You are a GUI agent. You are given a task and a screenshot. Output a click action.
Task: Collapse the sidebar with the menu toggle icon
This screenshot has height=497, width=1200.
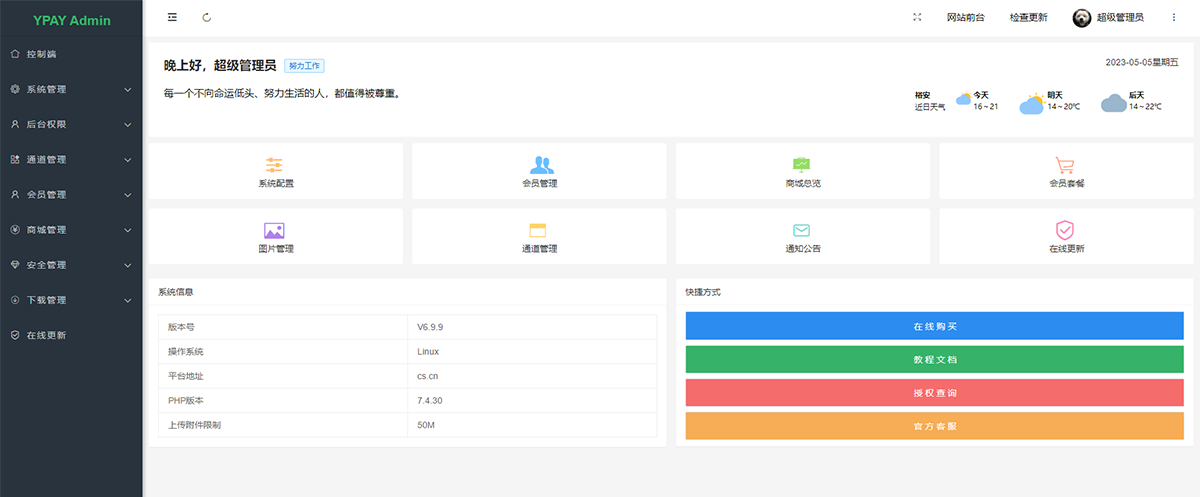172,17
